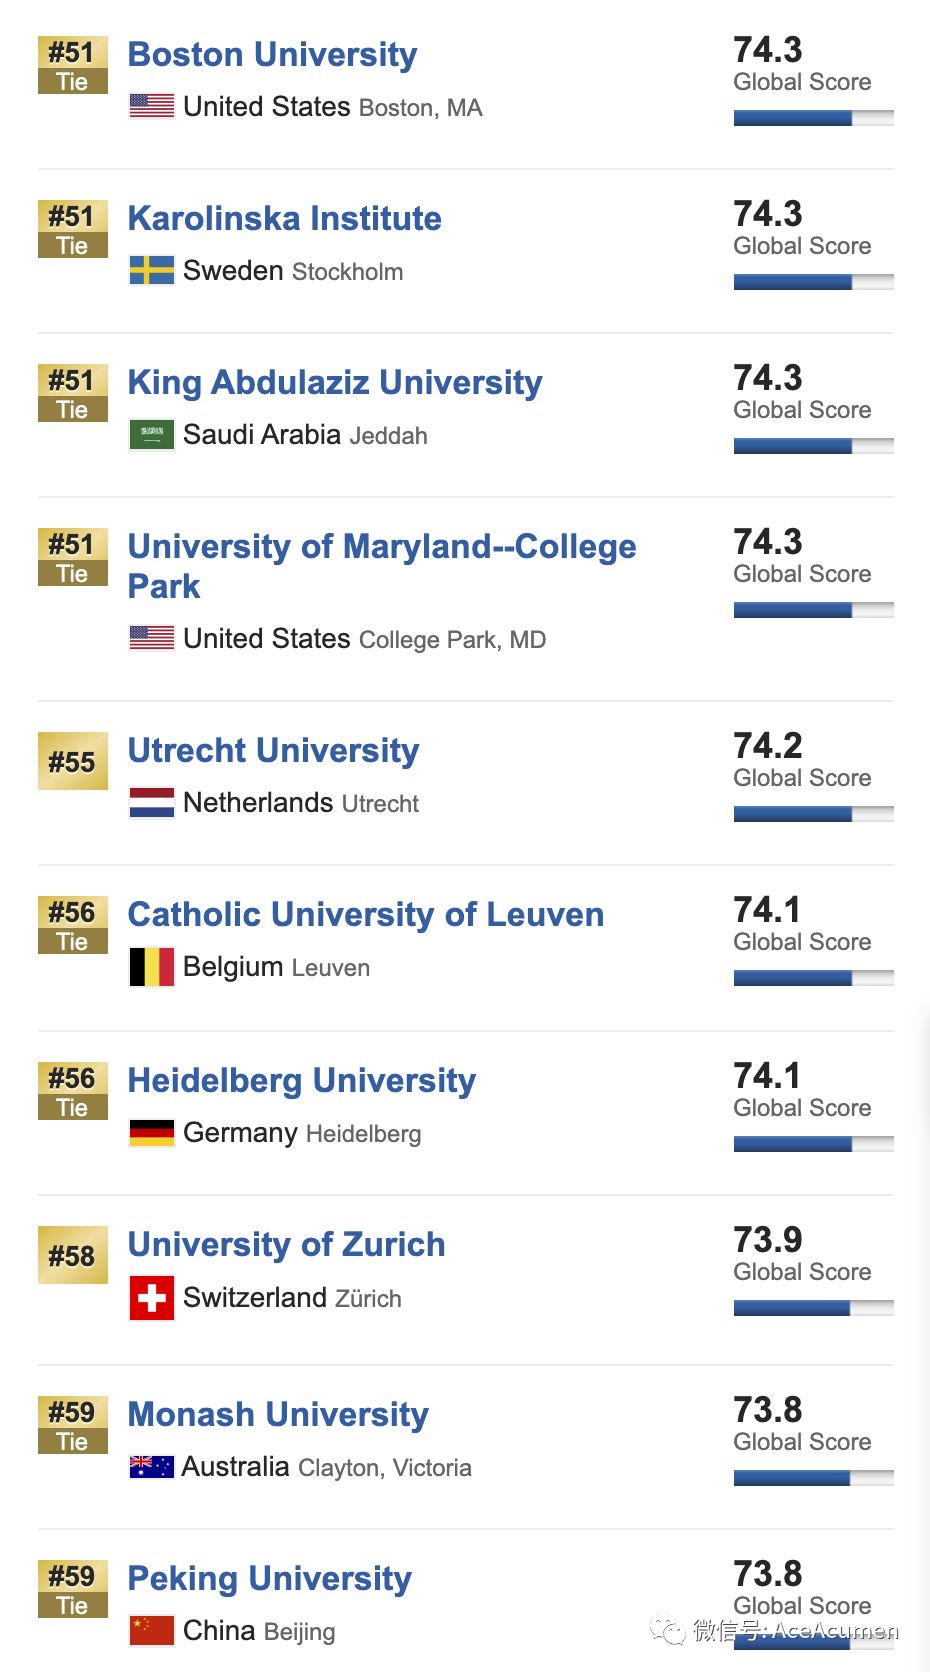Click the Switzerland flag icon
This screenshot has height=1672, width=930.
pos(152,1298)
